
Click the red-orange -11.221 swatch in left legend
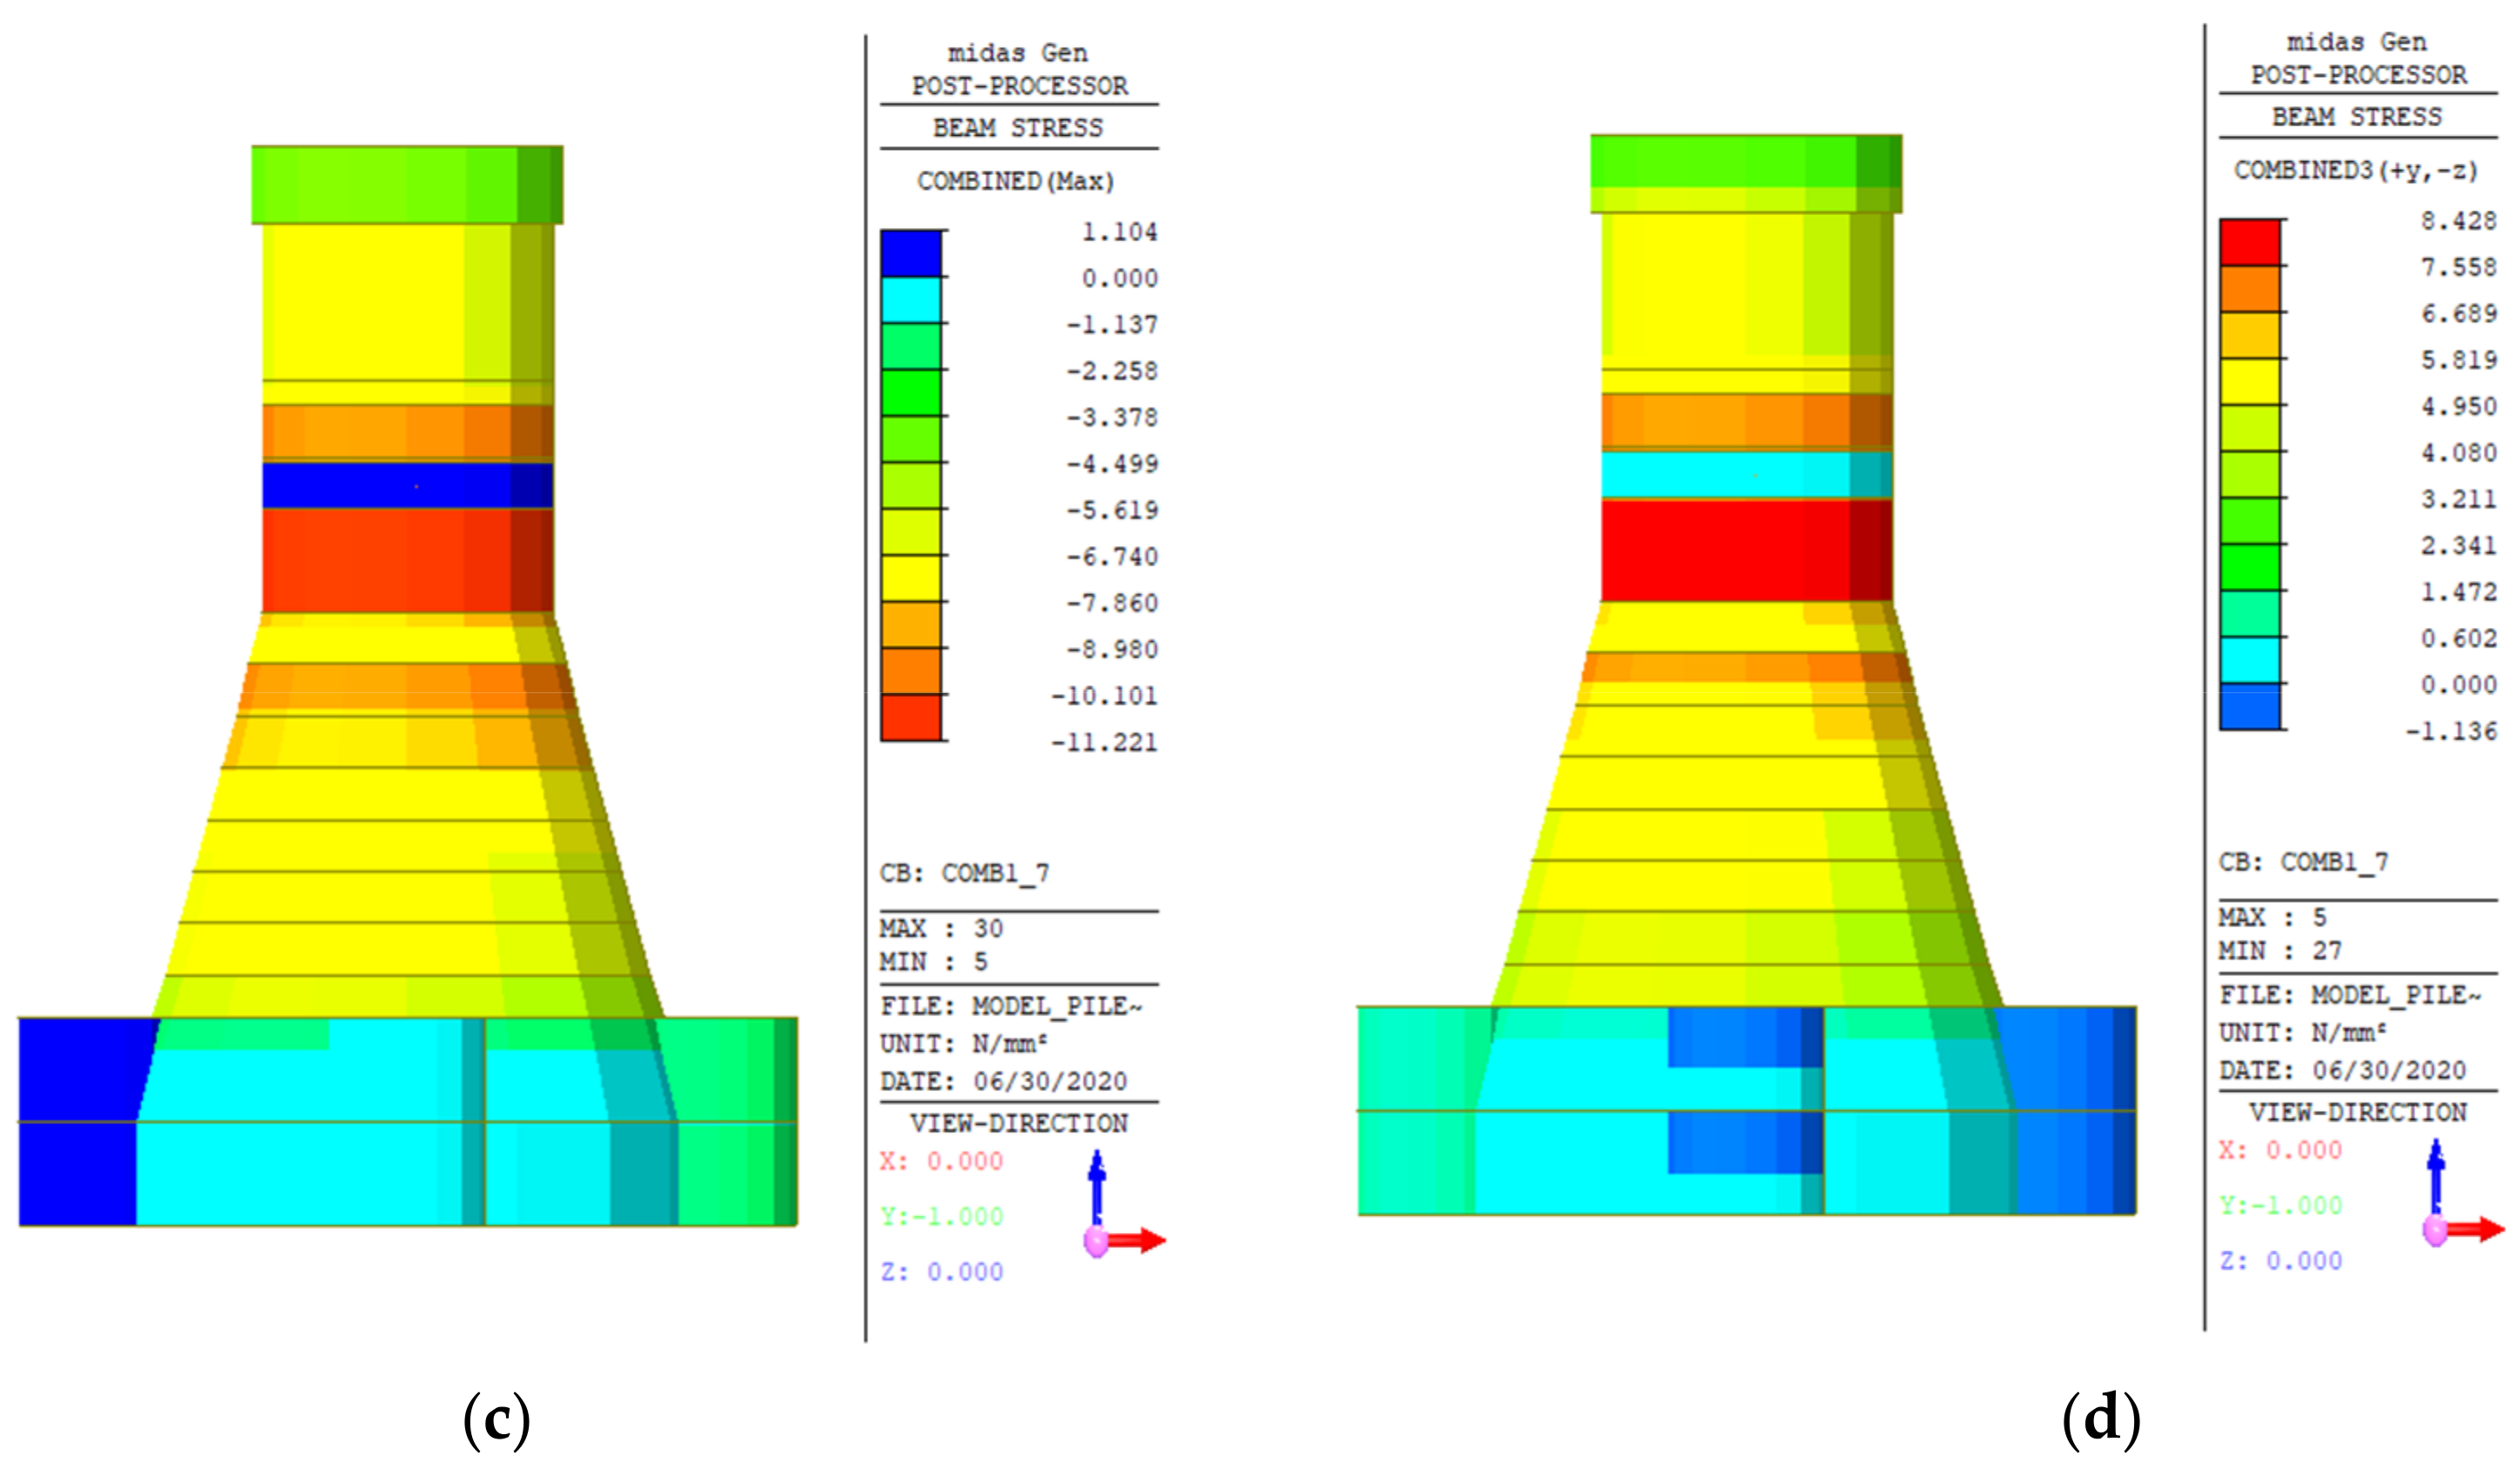coord(910,718)
